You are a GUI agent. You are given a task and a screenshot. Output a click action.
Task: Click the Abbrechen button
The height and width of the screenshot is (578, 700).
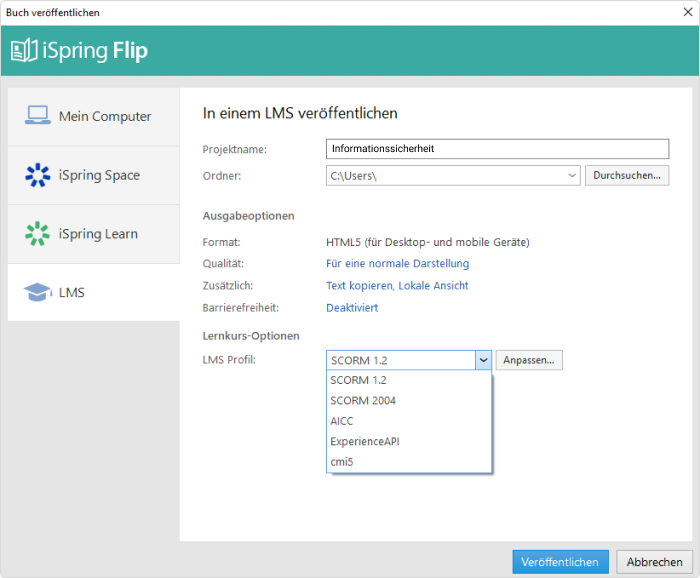pyautogui.click(x=654, y=562)
